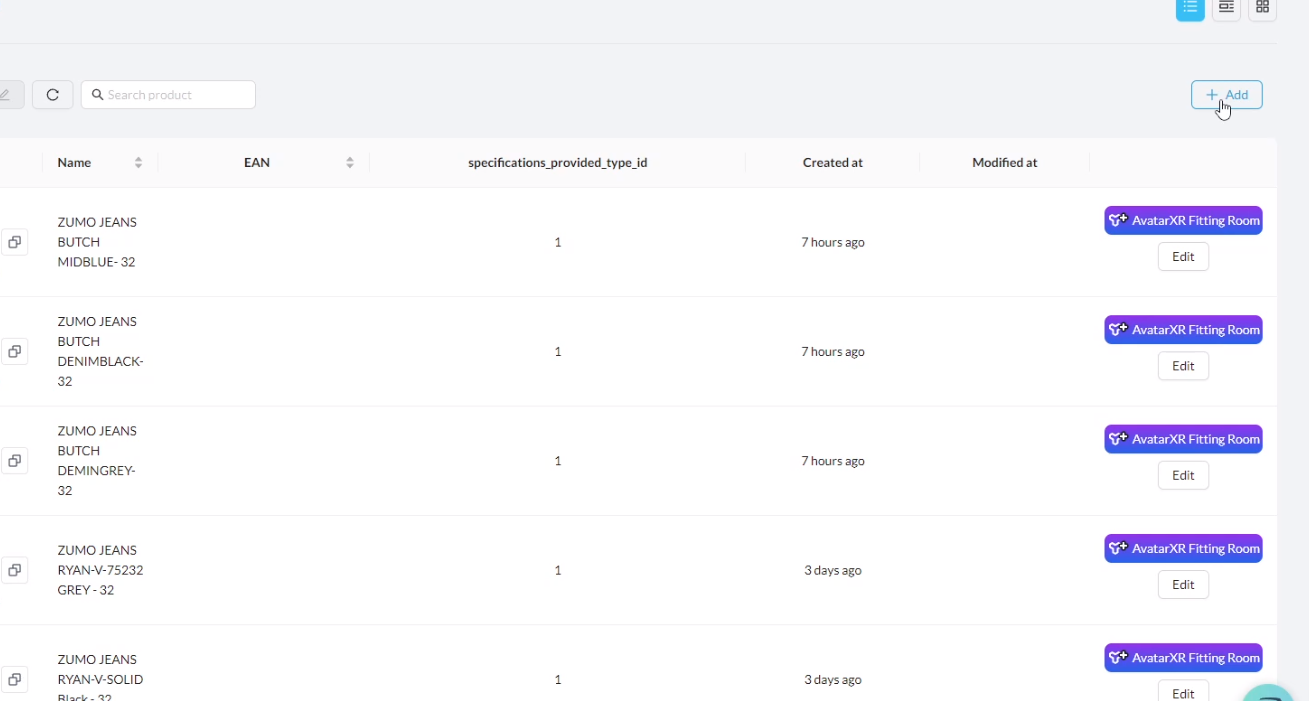The height and width of the screenshot is (701, 1309).
Task: Click the Modified at column header
Action: 1005,163
